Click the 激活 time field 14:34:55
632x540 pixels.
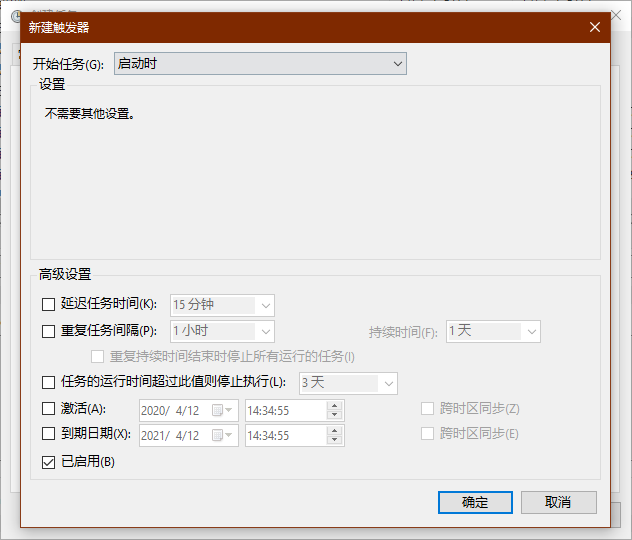pos(285,410)
